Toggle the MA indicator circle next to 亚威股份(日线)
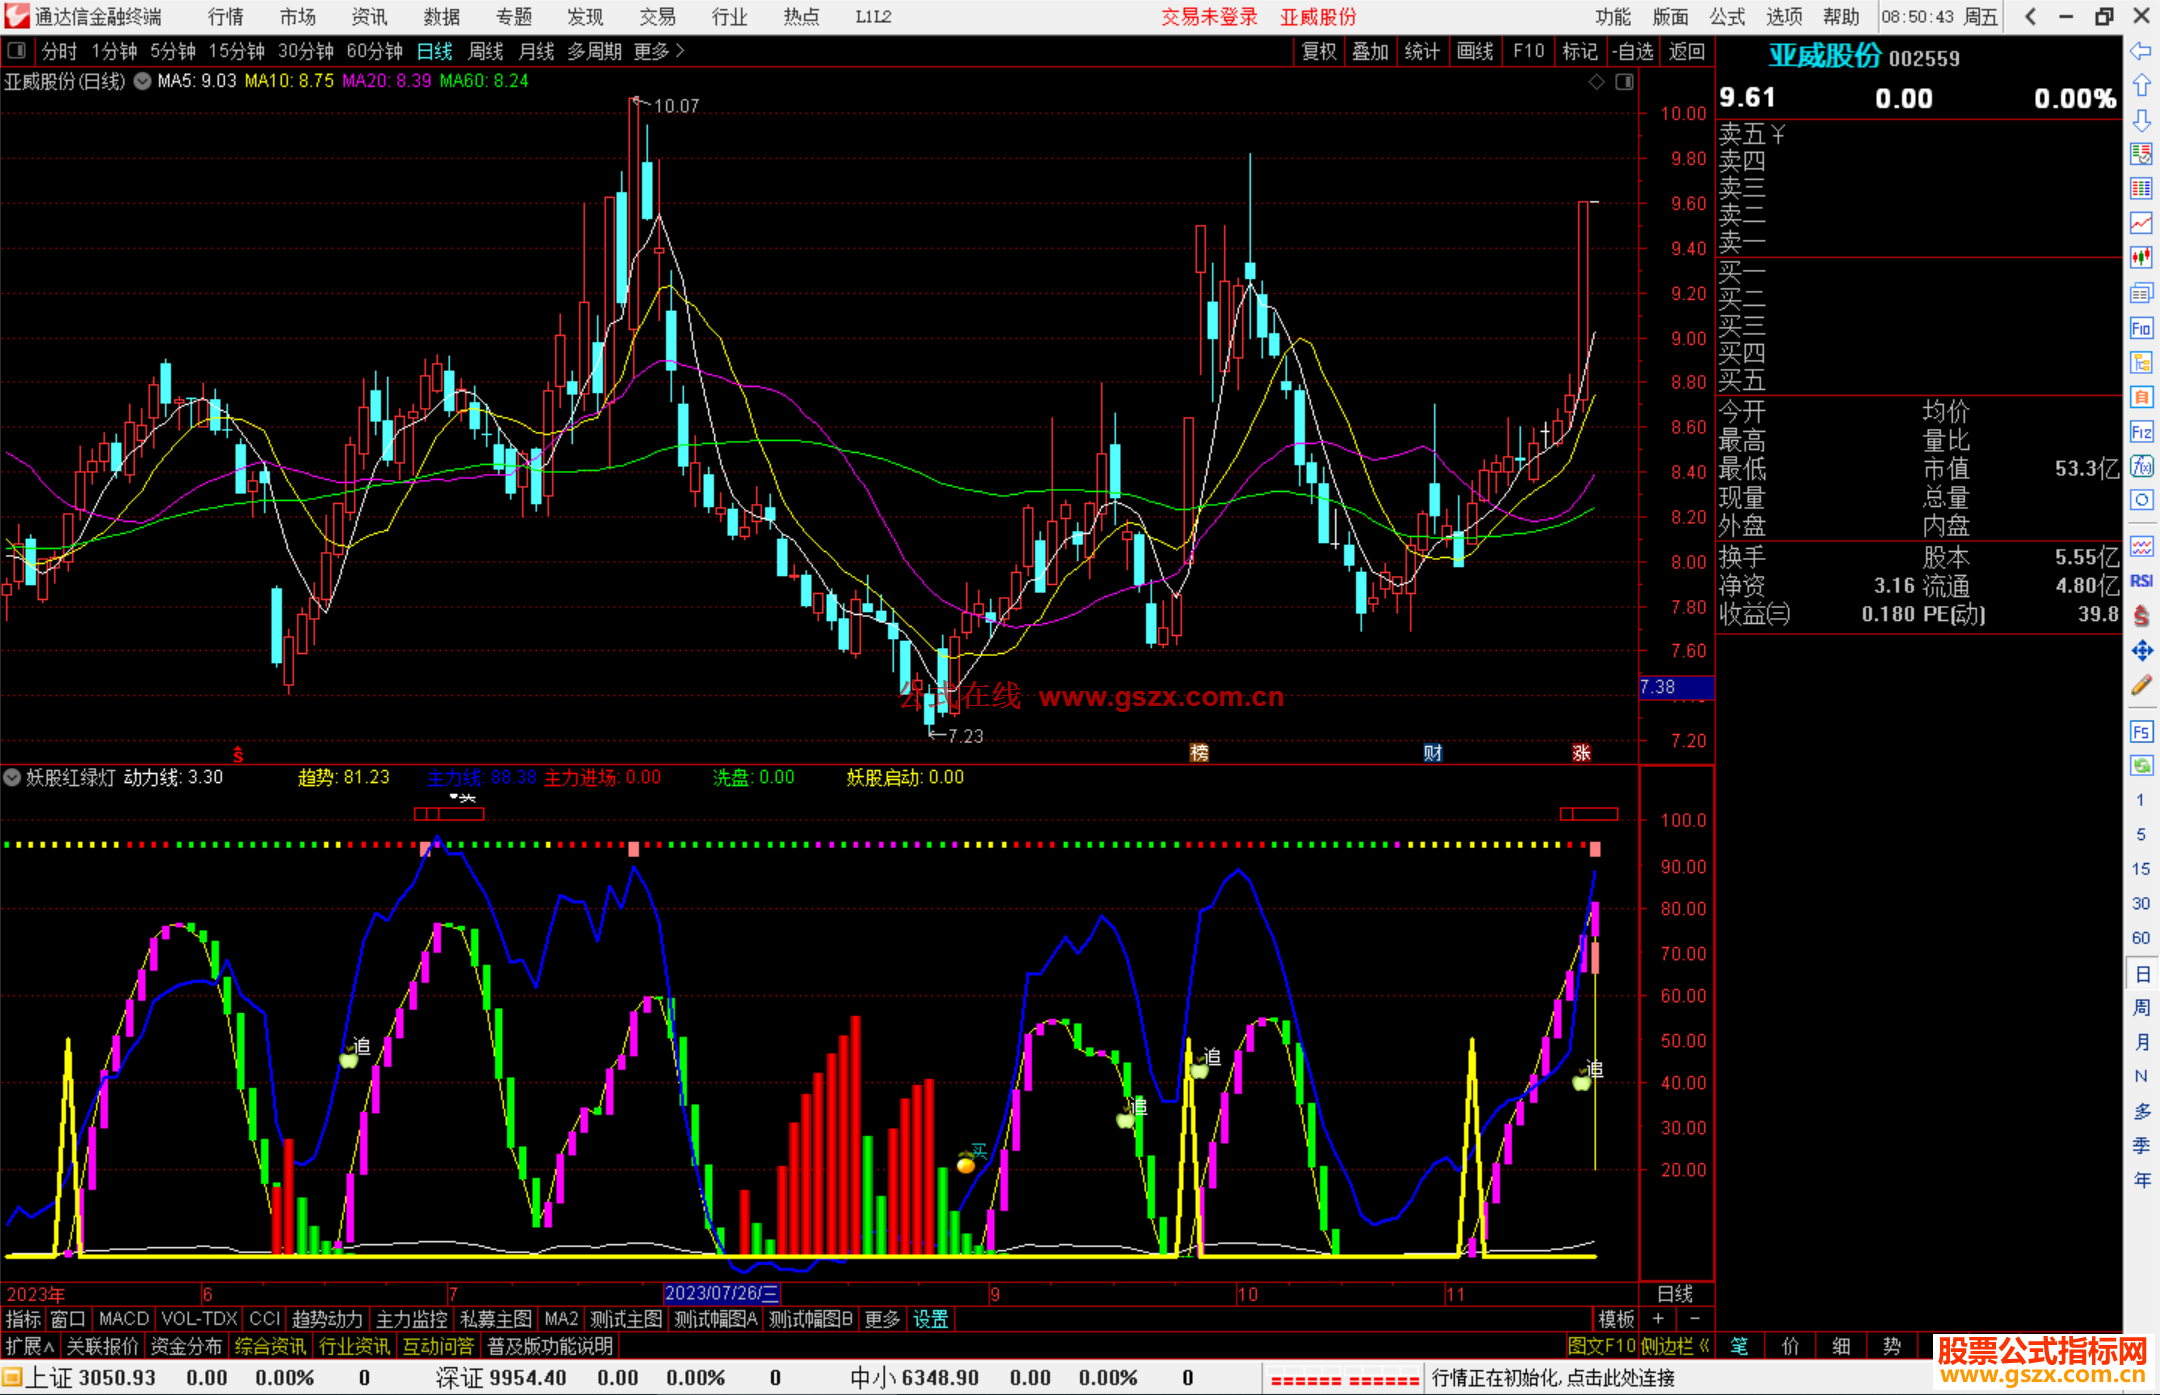Screen dimensions: 2160x1395 coord(143,81)
